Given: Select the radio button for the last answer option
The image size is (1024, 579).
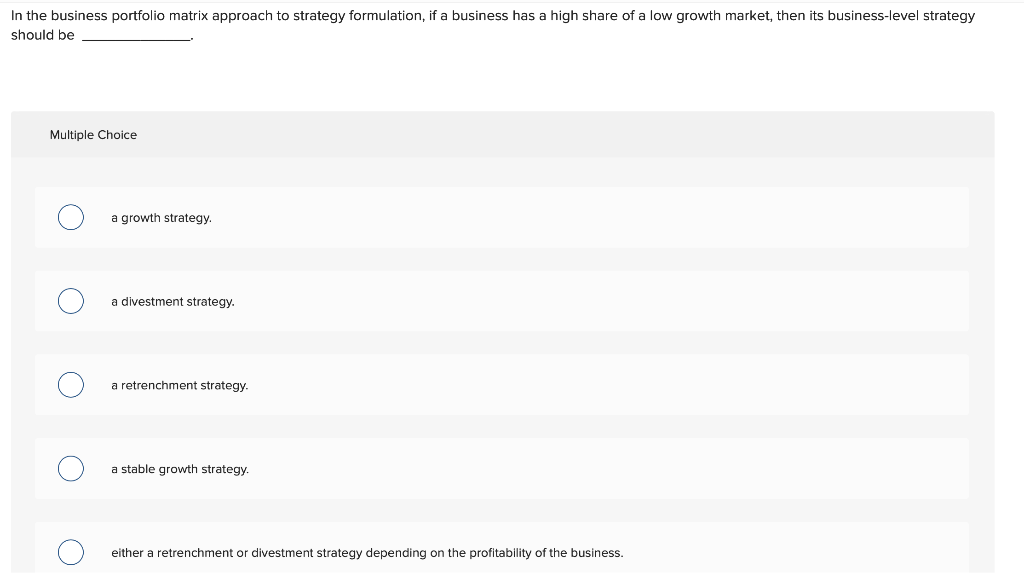Looking at the screenshot, I should (x=70, y=552).
